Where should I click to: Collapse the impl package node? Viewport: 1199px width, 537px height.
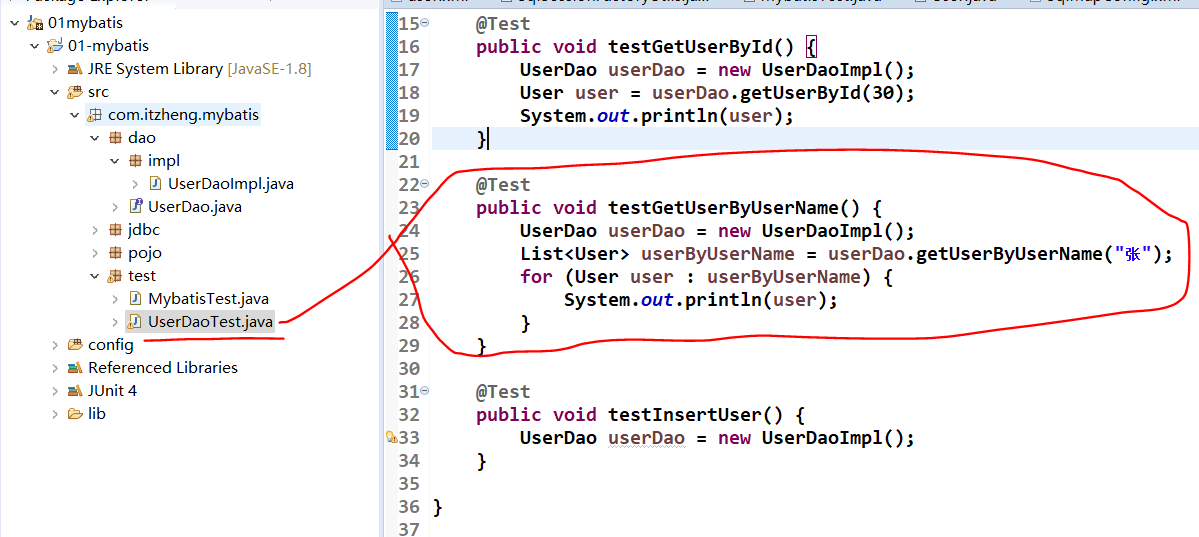115,161
